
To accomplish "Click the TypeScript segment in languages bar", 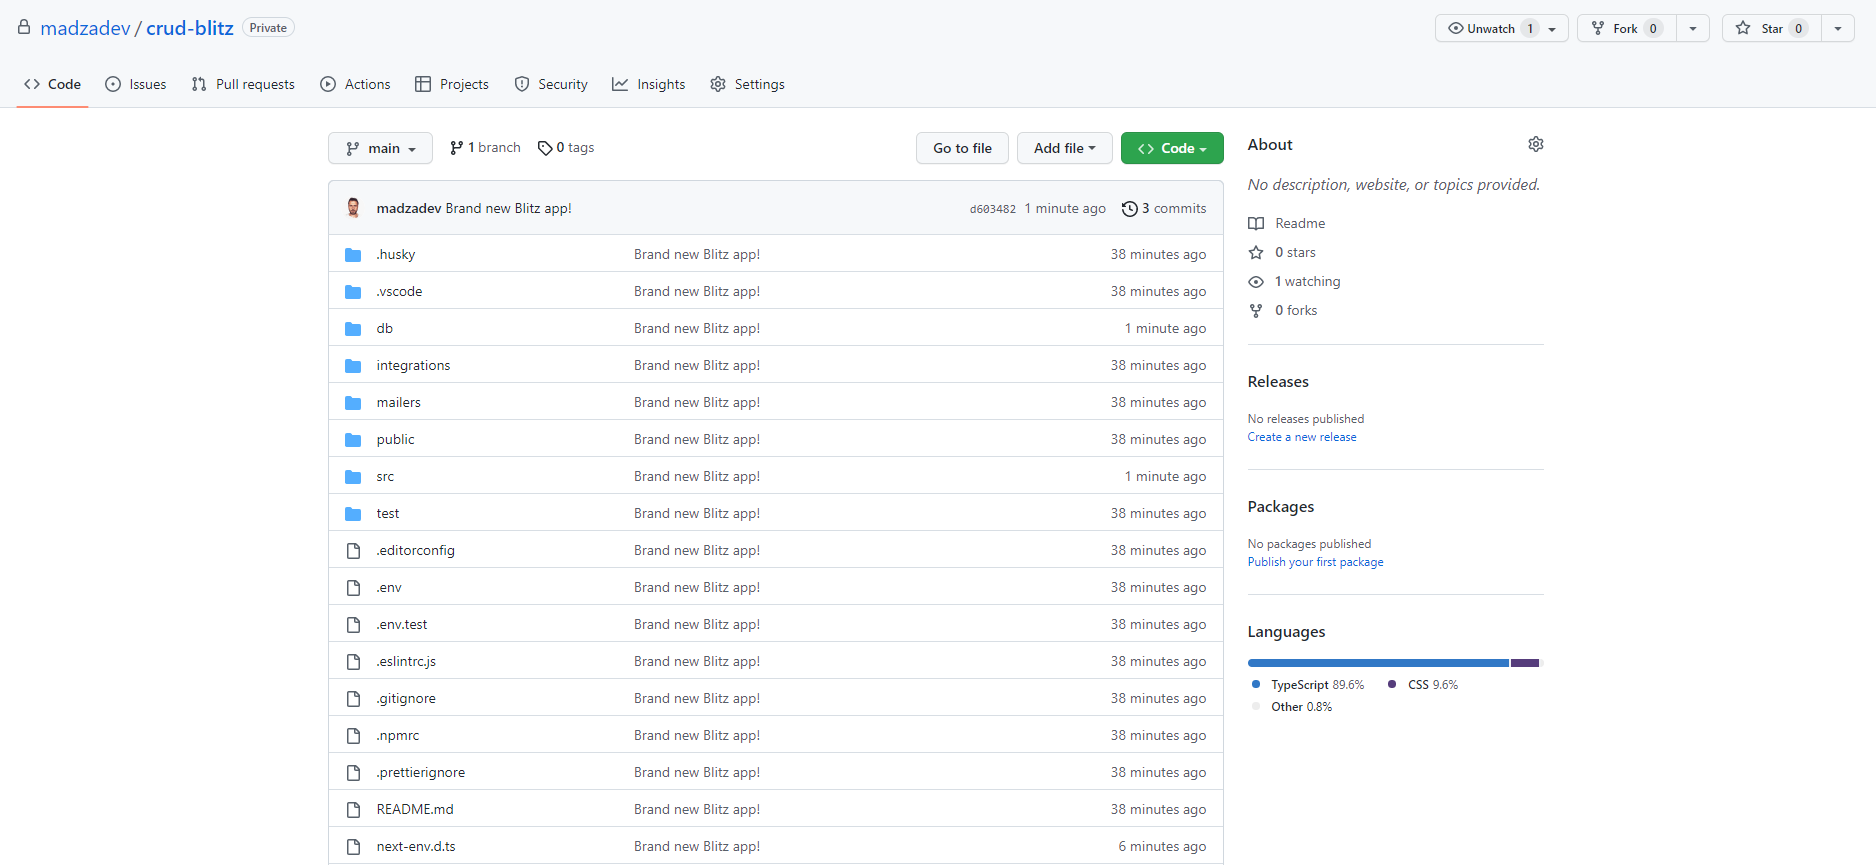I will [x=1377, y=663].
